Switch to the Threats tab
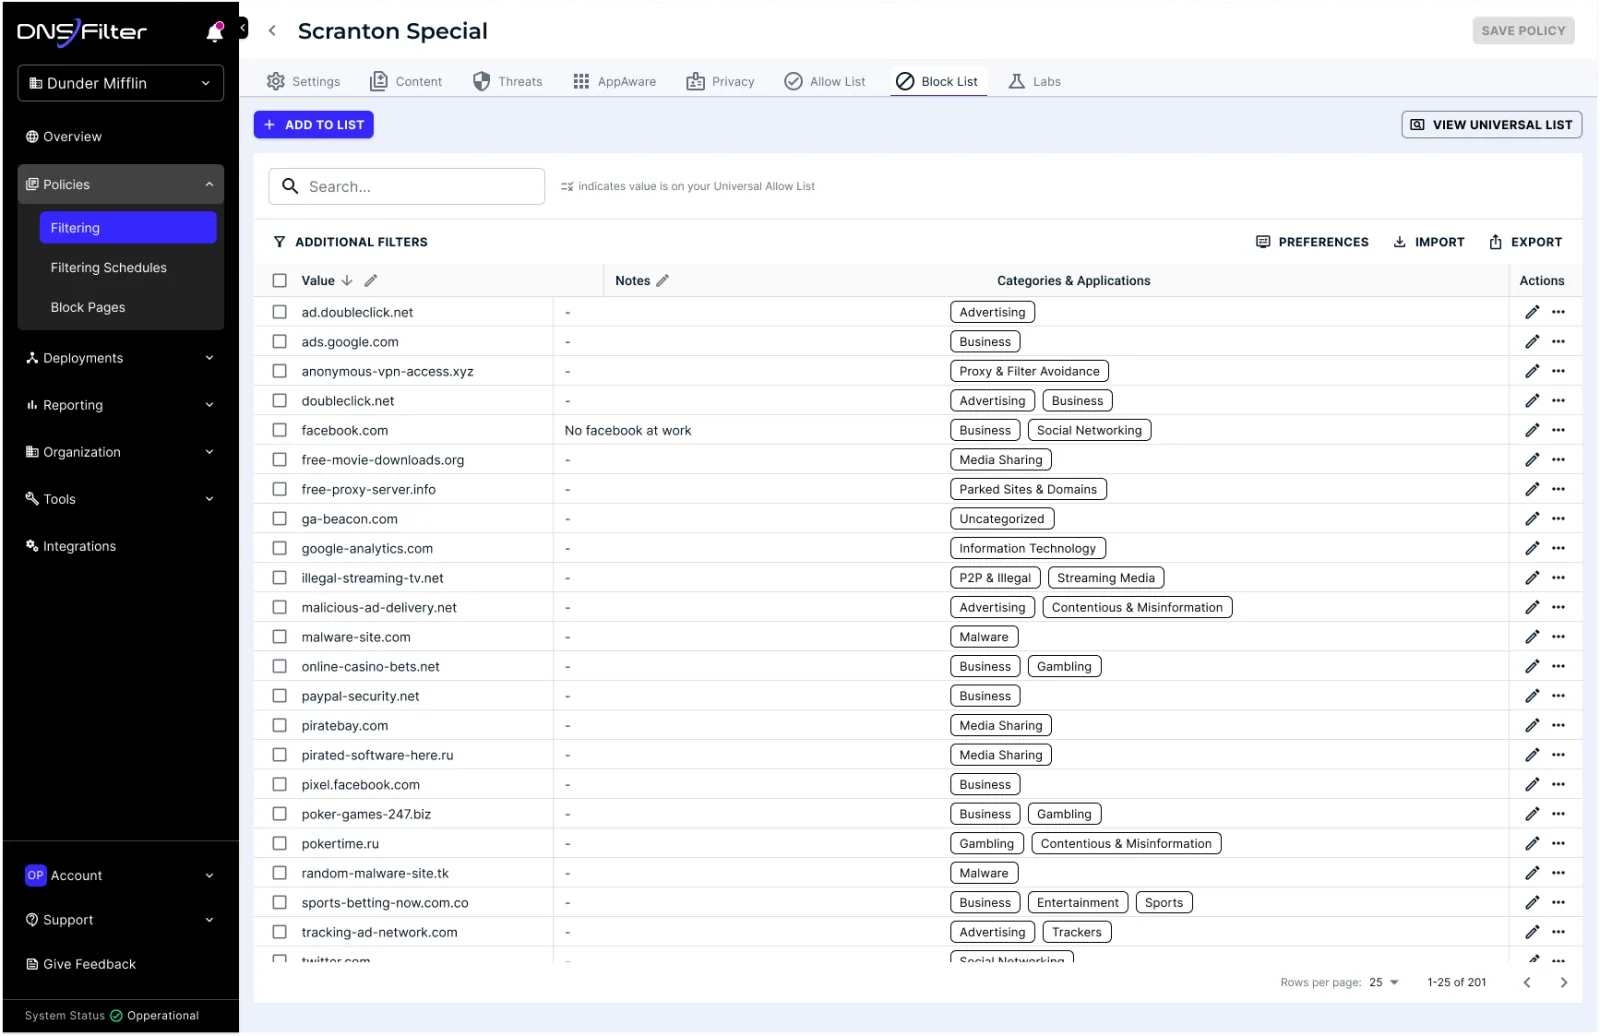Viewport: 1600px width, 1036px height. pos(508,82)
